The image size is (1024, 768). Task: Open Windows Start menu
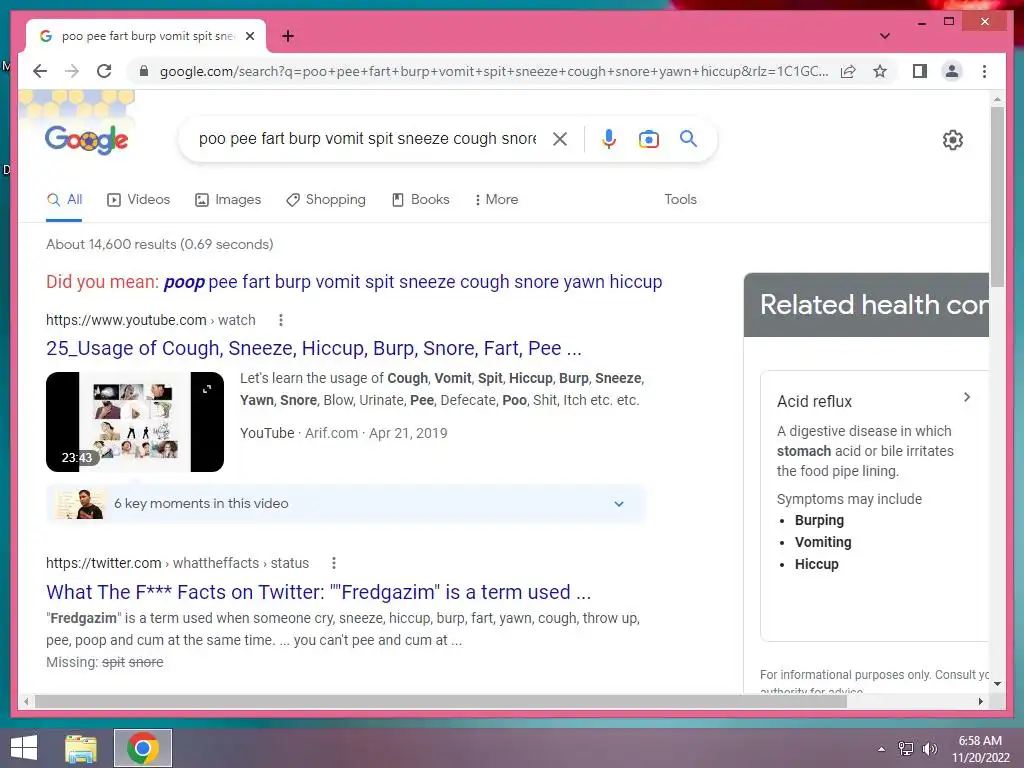point(24,748)
